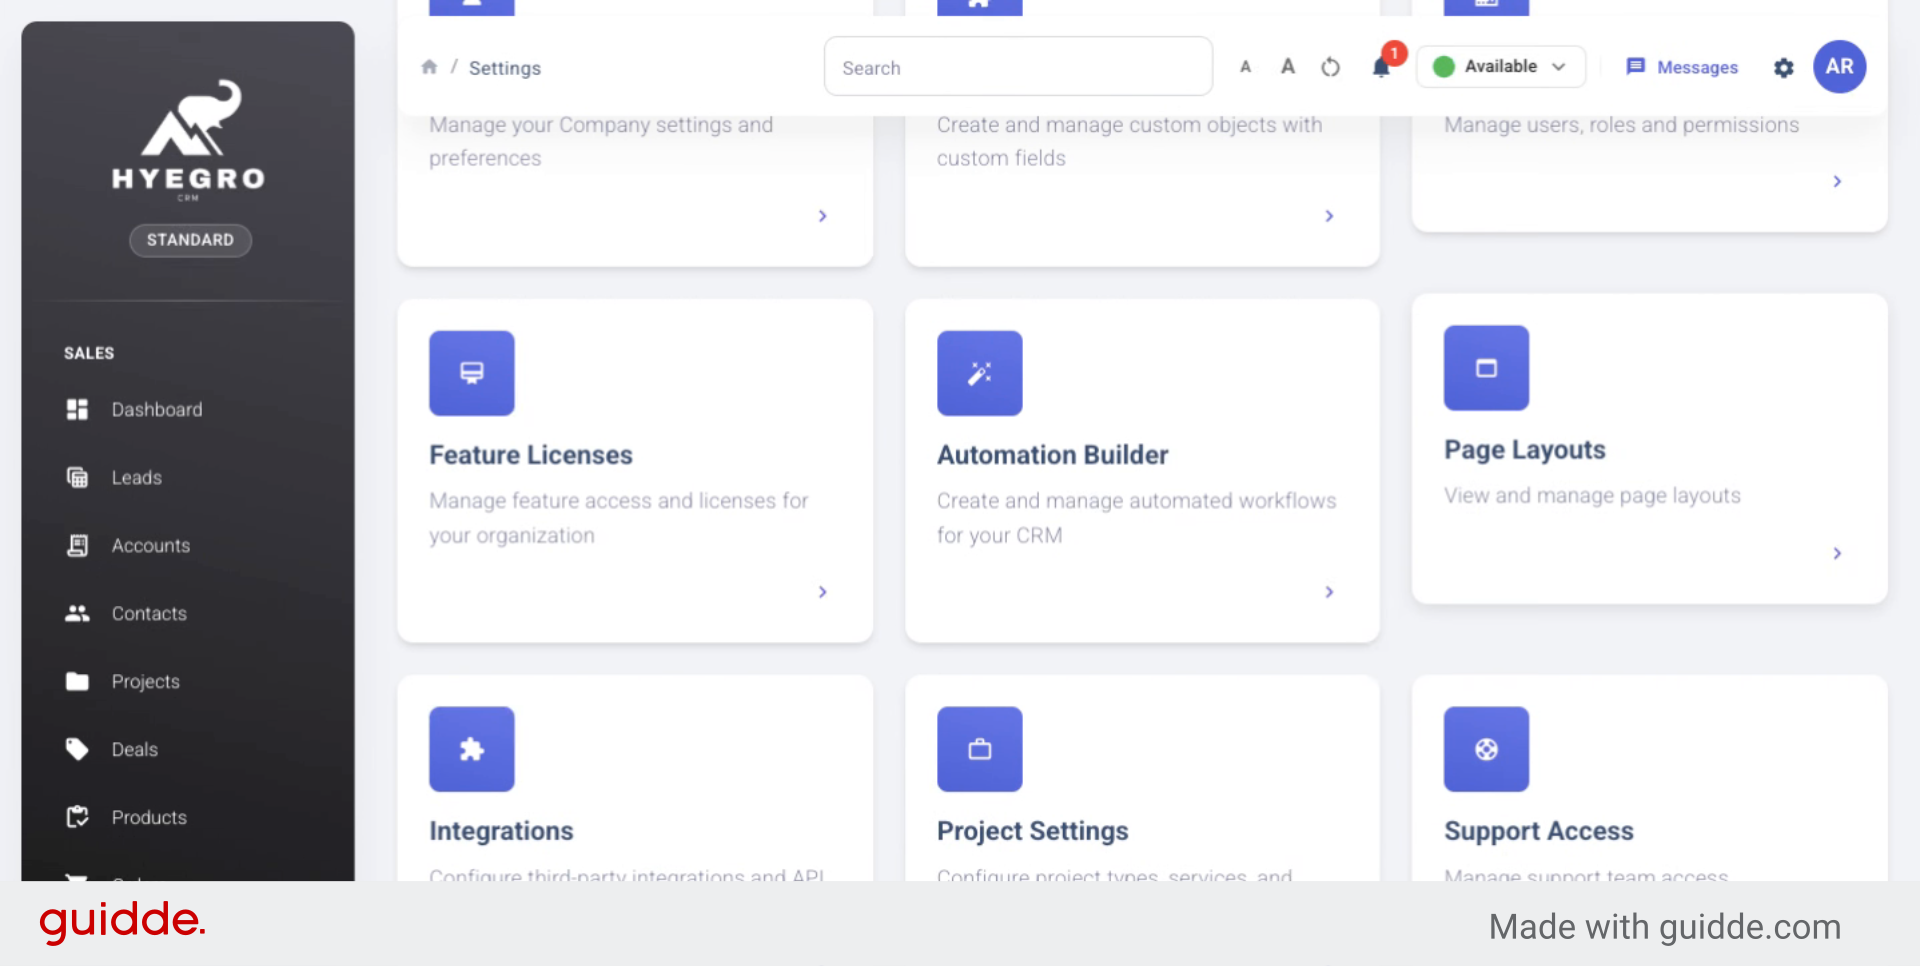Open the settings gear icon
1920x966 pixels.
coord(1783,68)
